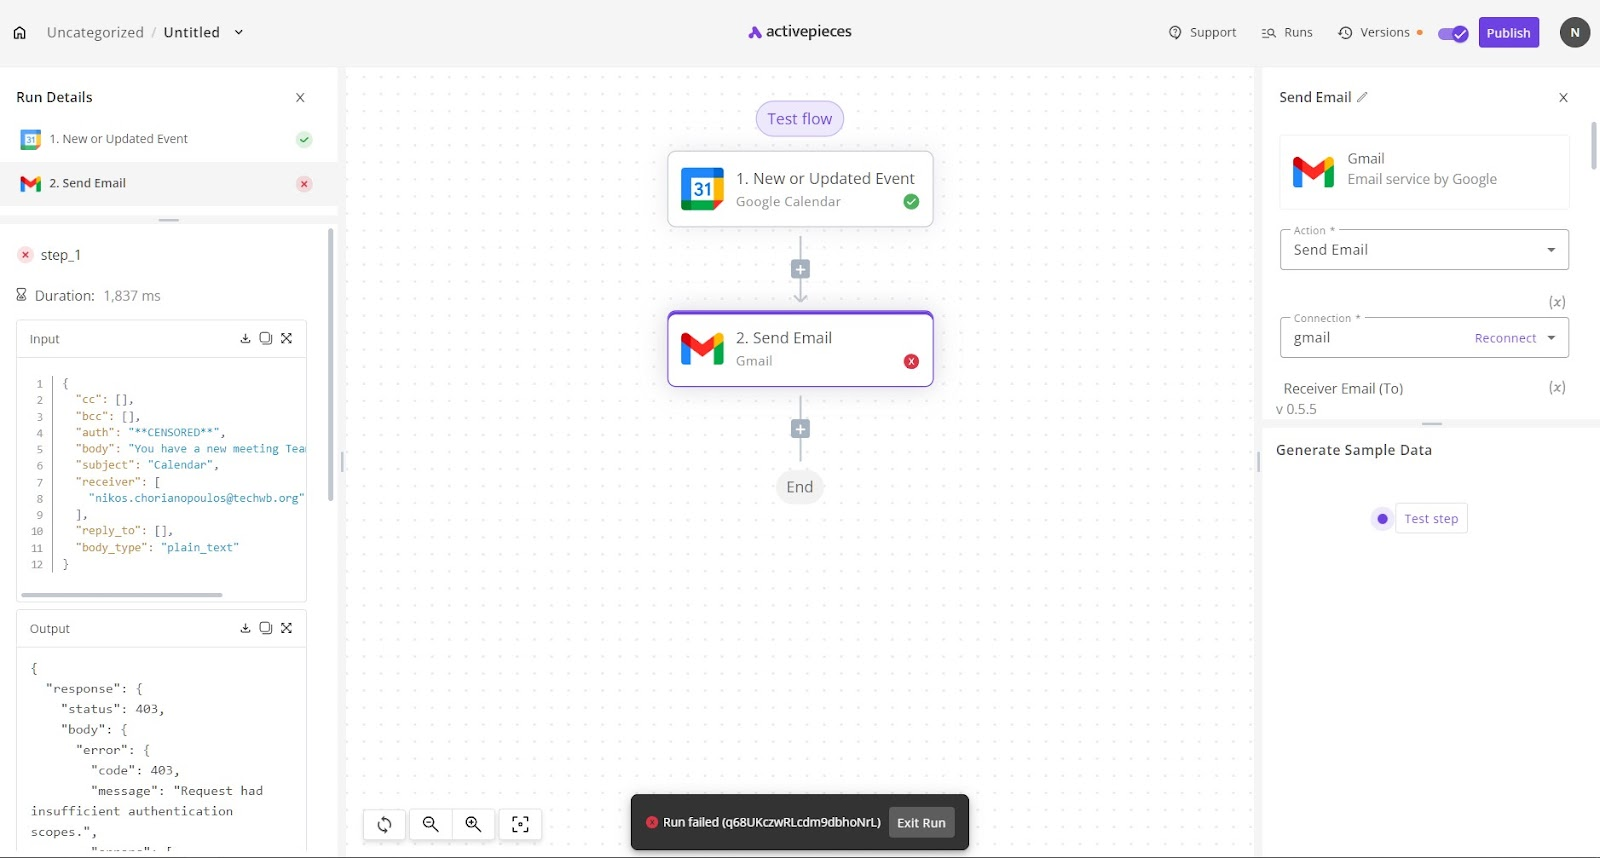Screen dimensions: 1600x858
Task: Click the step_1 error status icon
Action: [x=26, y=255]
